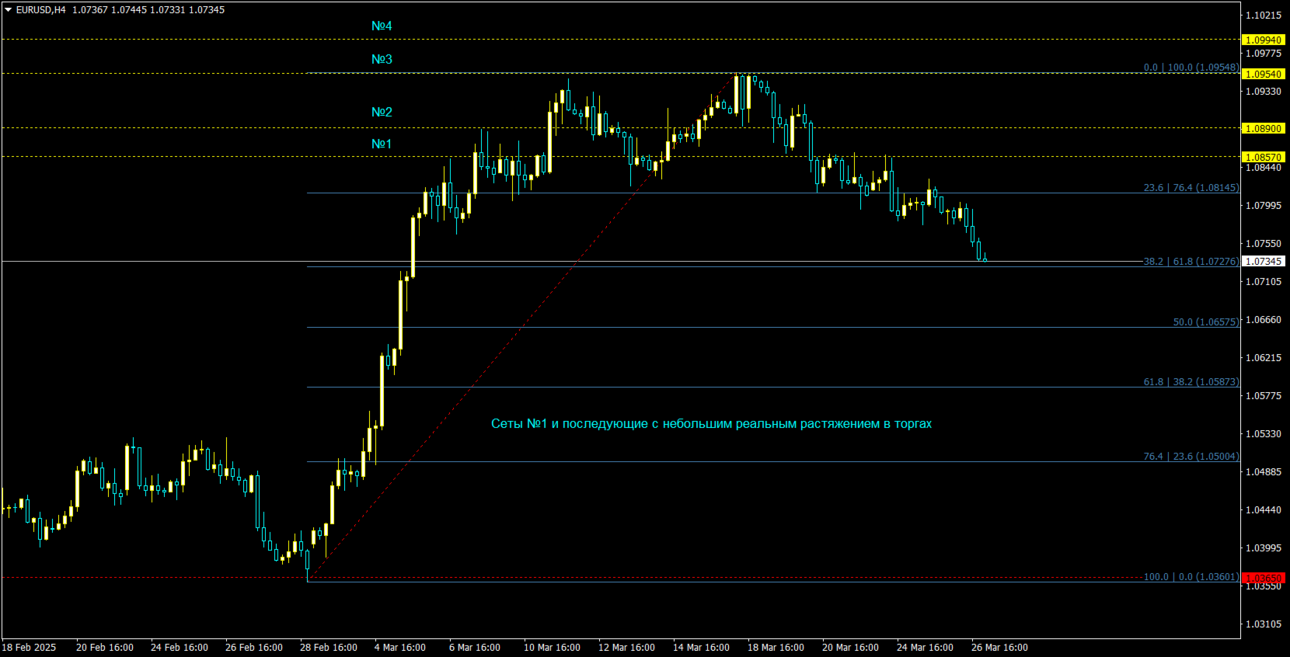
Task: Click the red price tag on the axis
Action: pos(1262,578)
